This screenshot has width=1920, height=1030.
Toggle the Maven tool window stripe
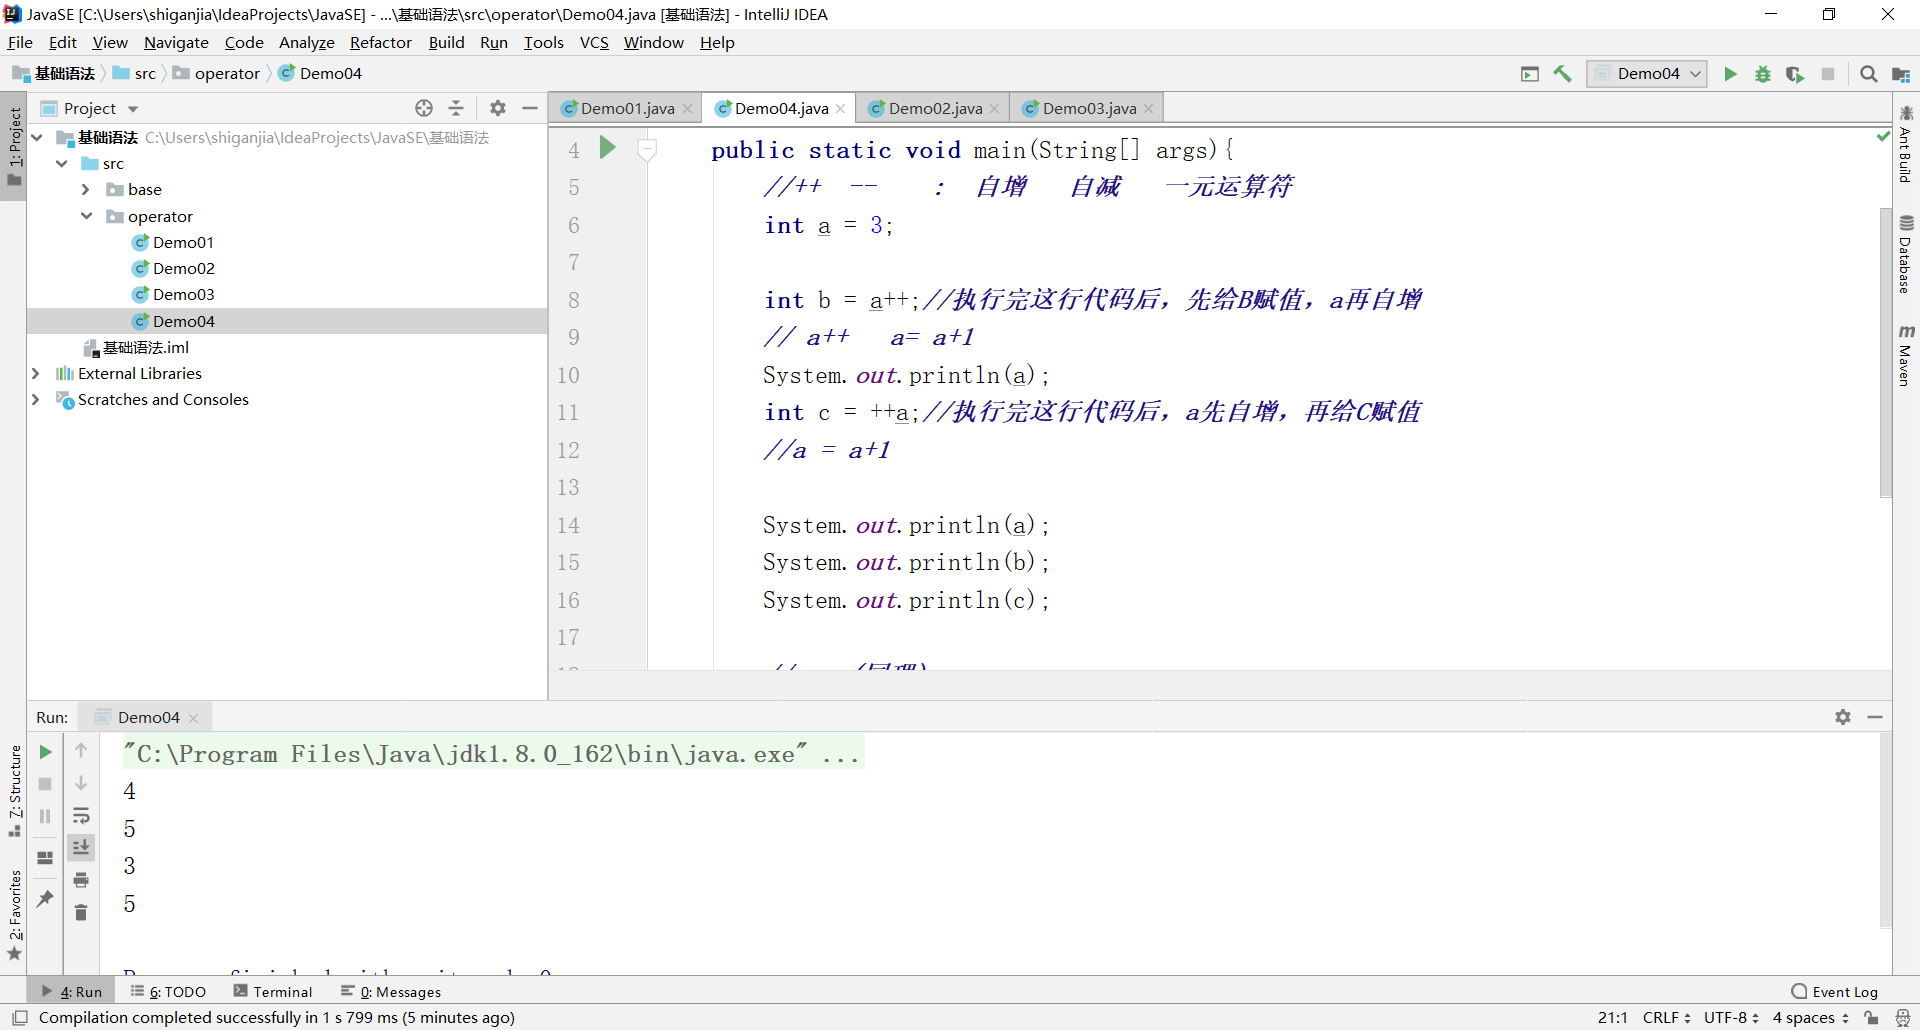click(1906, 355)
